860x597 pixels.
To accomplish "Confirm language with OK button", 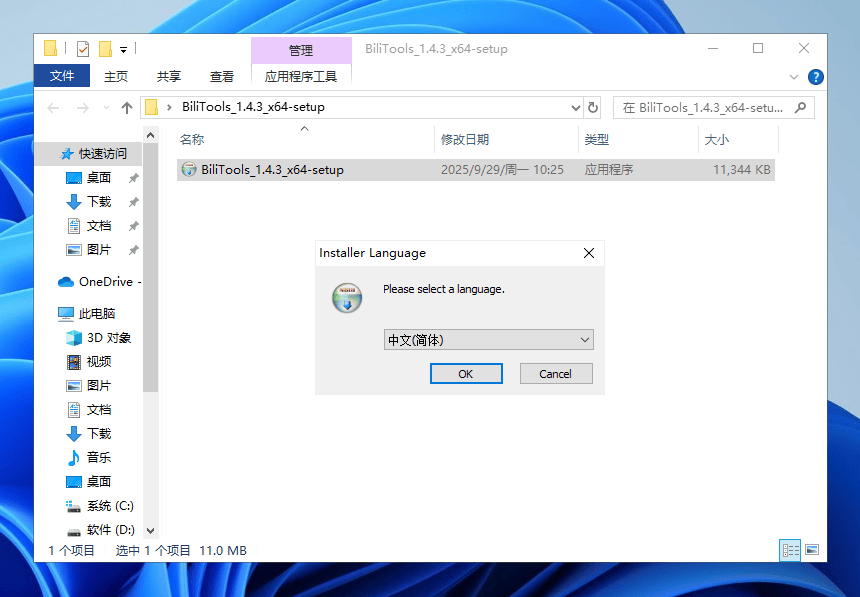I will click(466, 373).
